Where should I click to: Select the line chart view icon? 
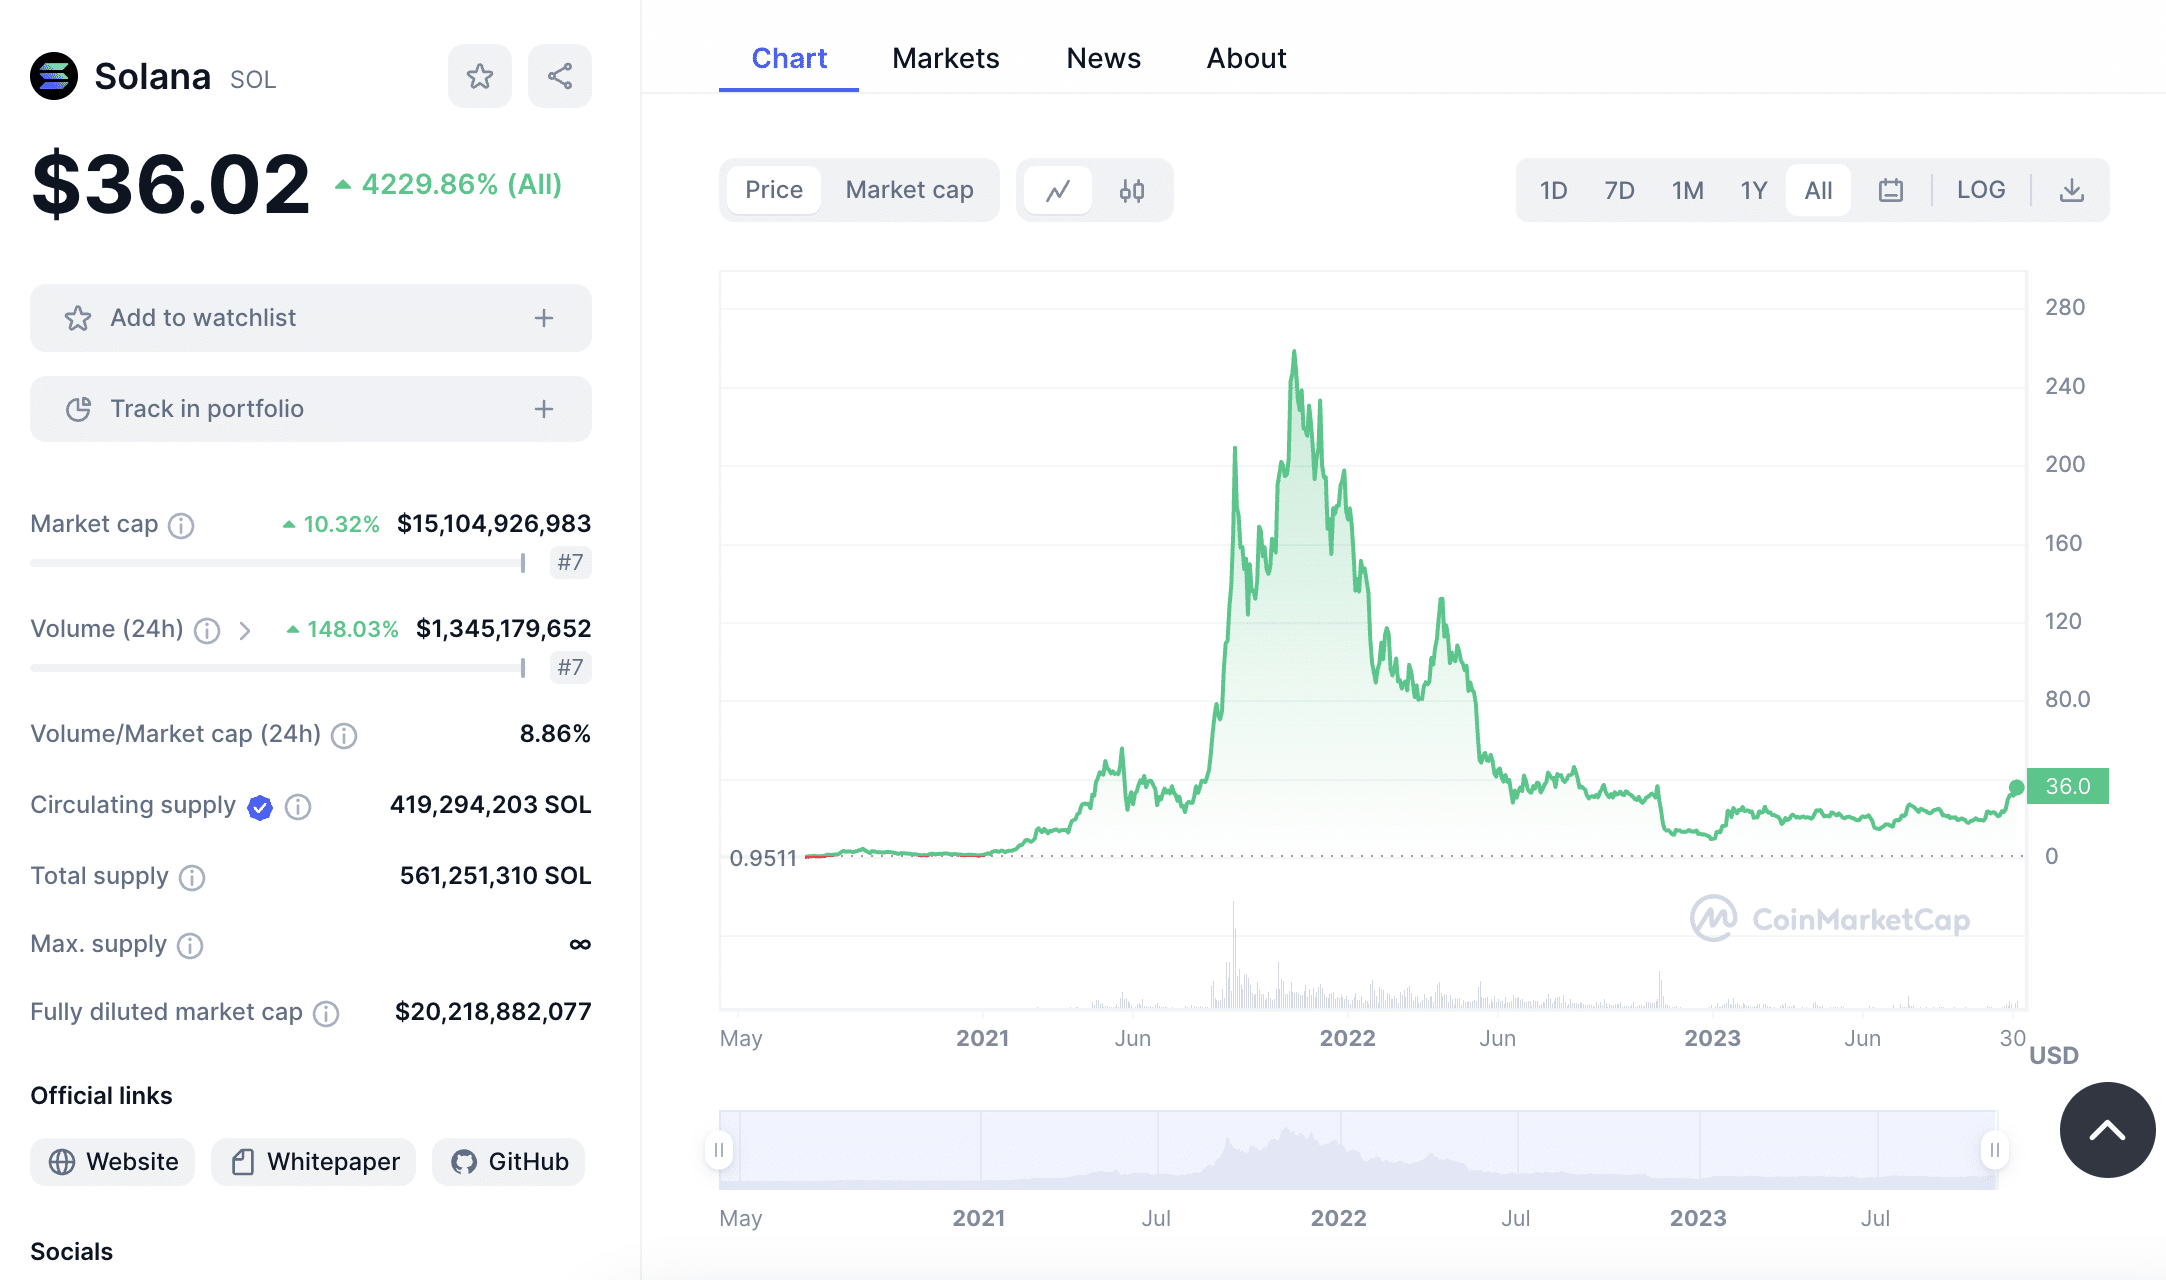click(1058, 190)
